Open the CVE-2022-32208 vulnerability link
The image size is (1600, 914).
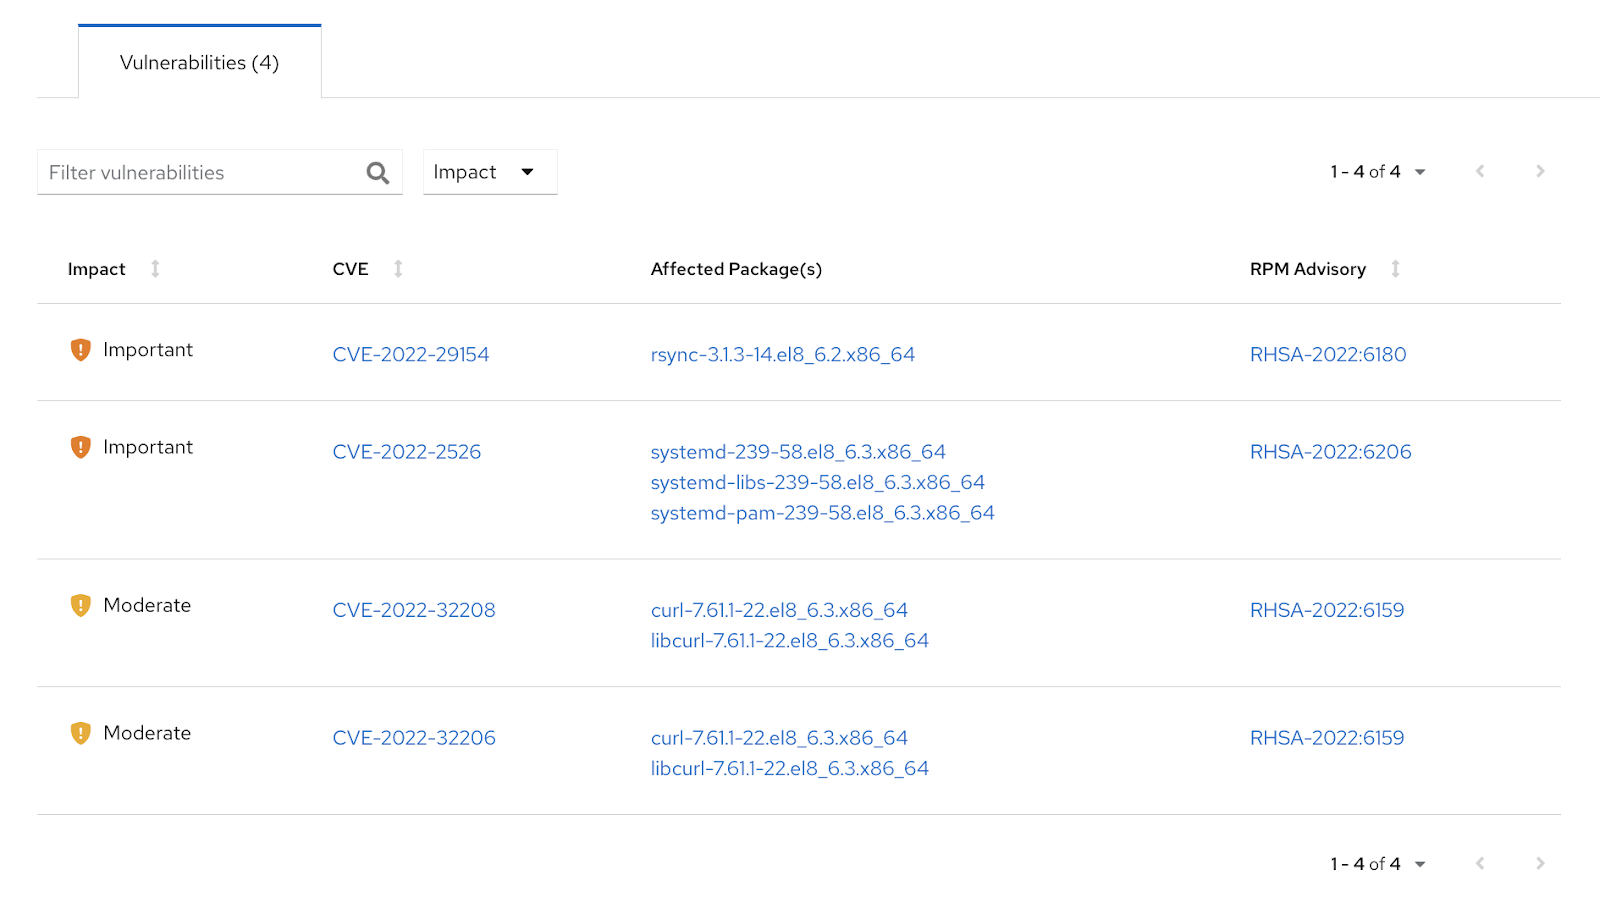413,609
